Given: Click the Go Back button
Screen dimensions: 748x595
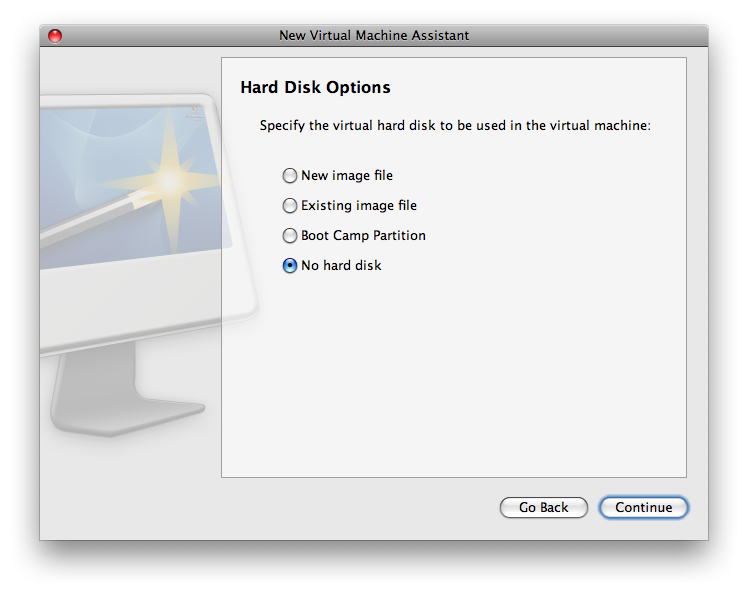Looking at the screenshot, I should [x=543, y=507].
